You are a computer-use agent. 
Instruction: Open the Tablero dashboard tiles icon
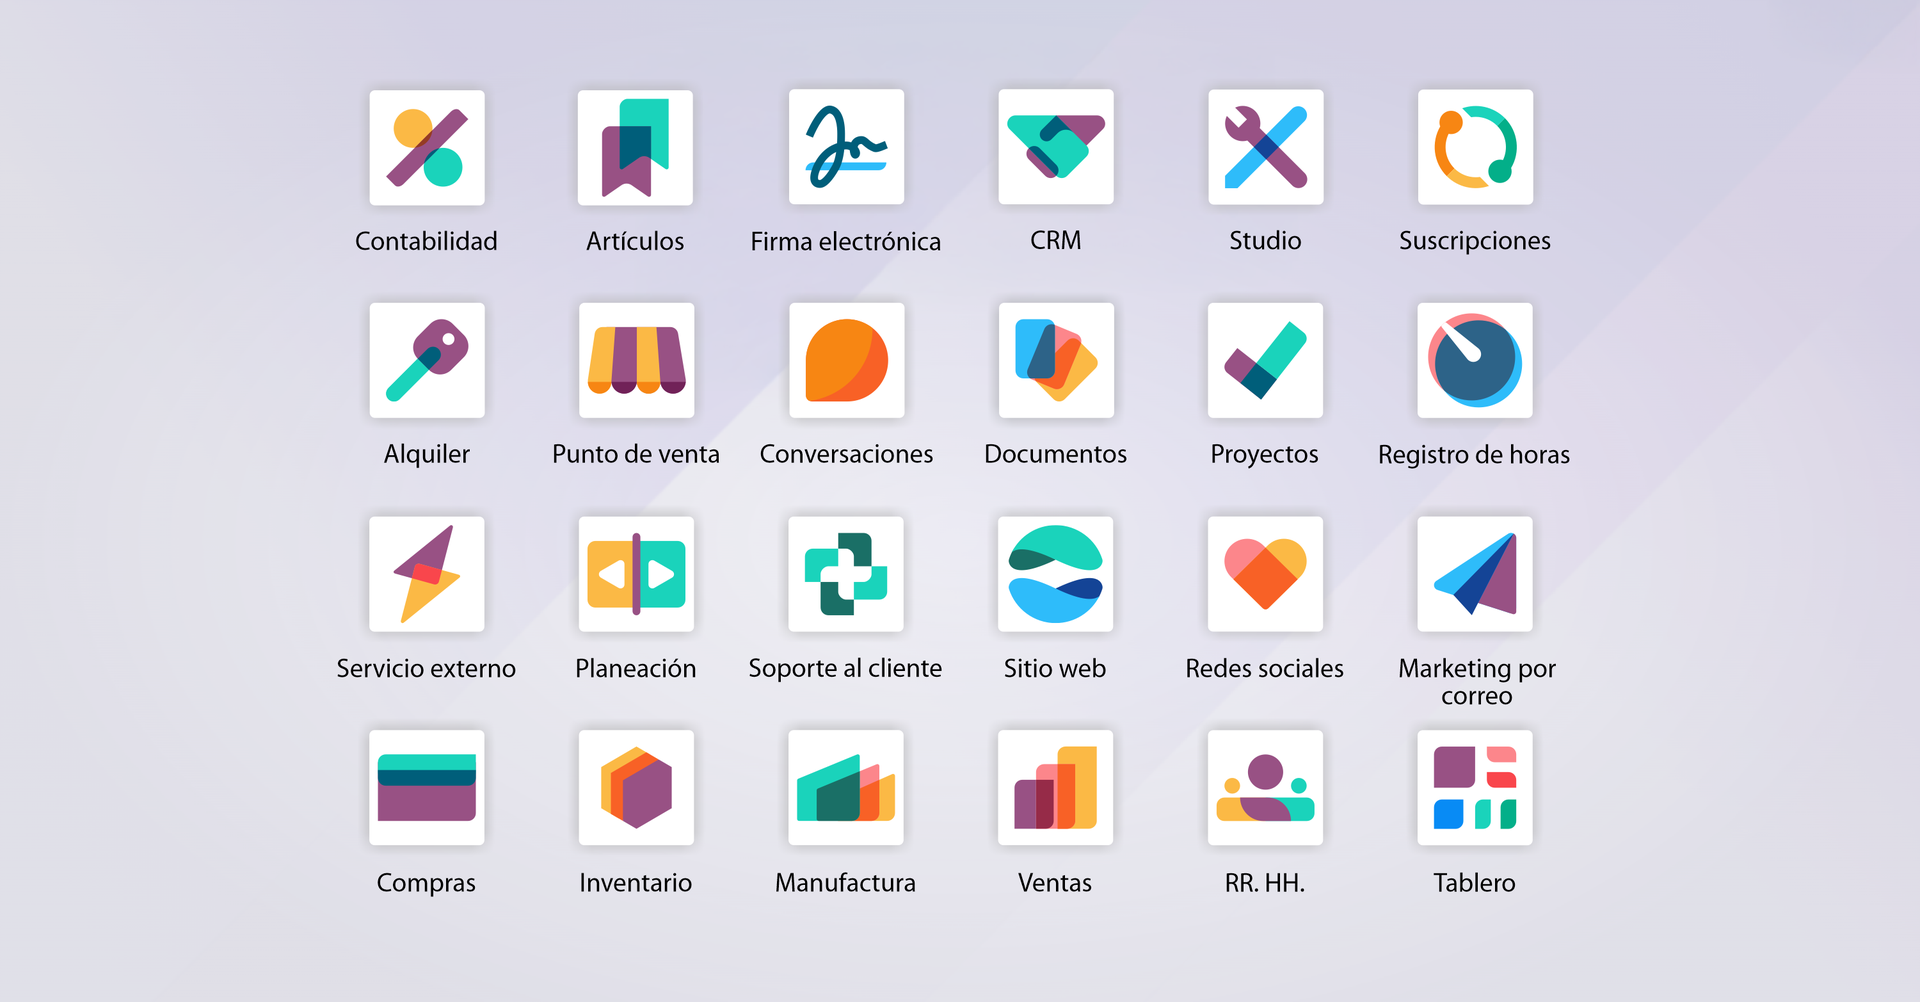pyautogui.click(x=1475, y=788)
